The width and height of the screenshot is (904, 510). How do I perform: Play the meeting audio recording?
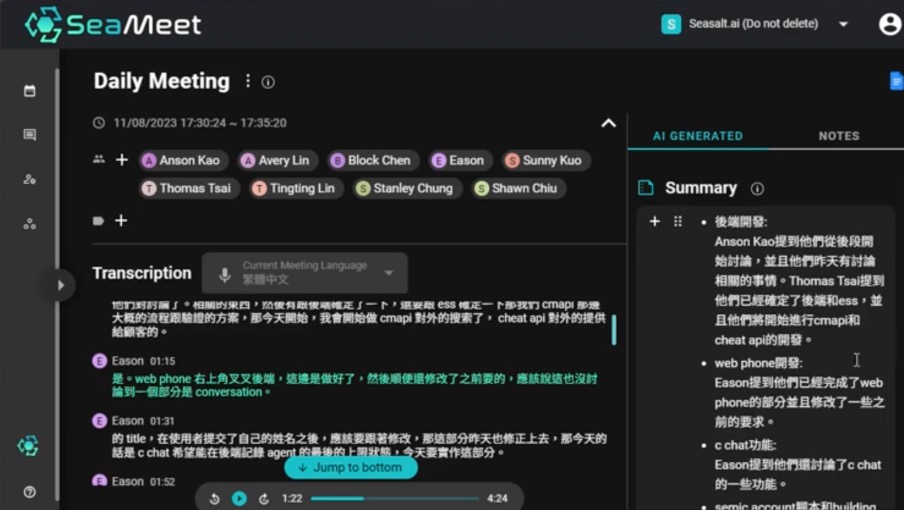click(239, 498)
